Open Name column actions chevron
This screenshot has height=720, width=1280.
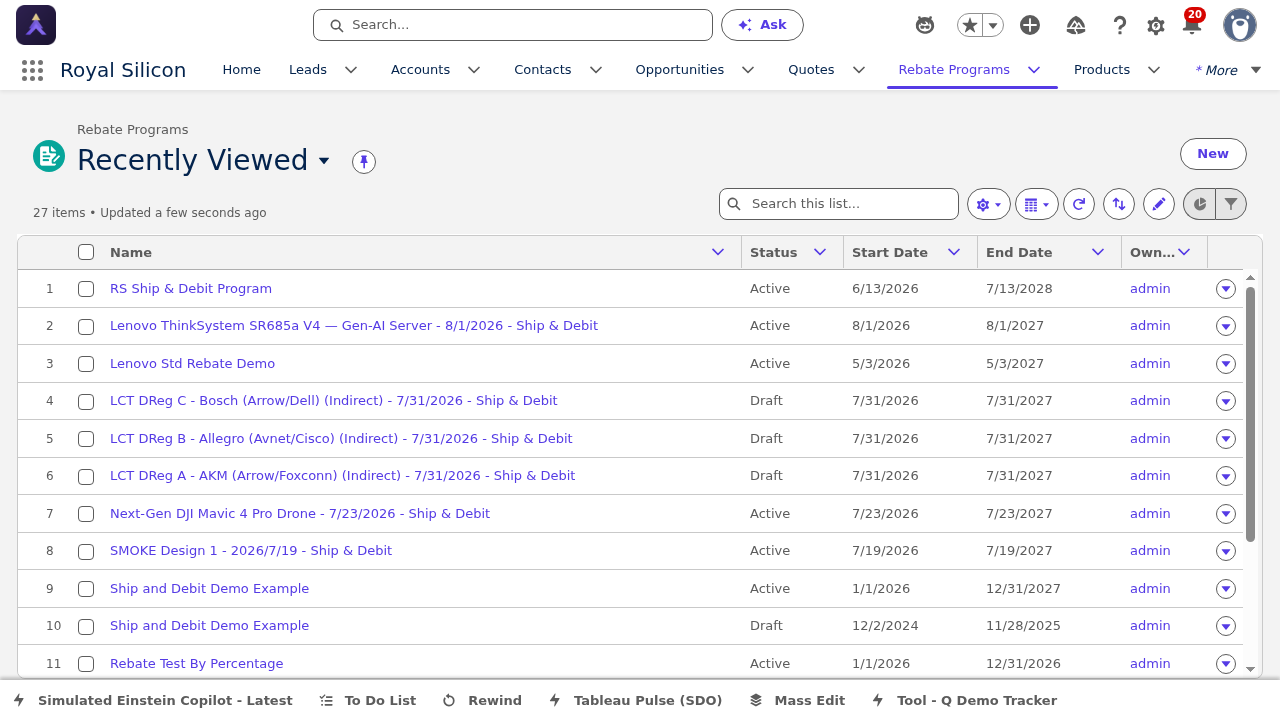point(717,252)
